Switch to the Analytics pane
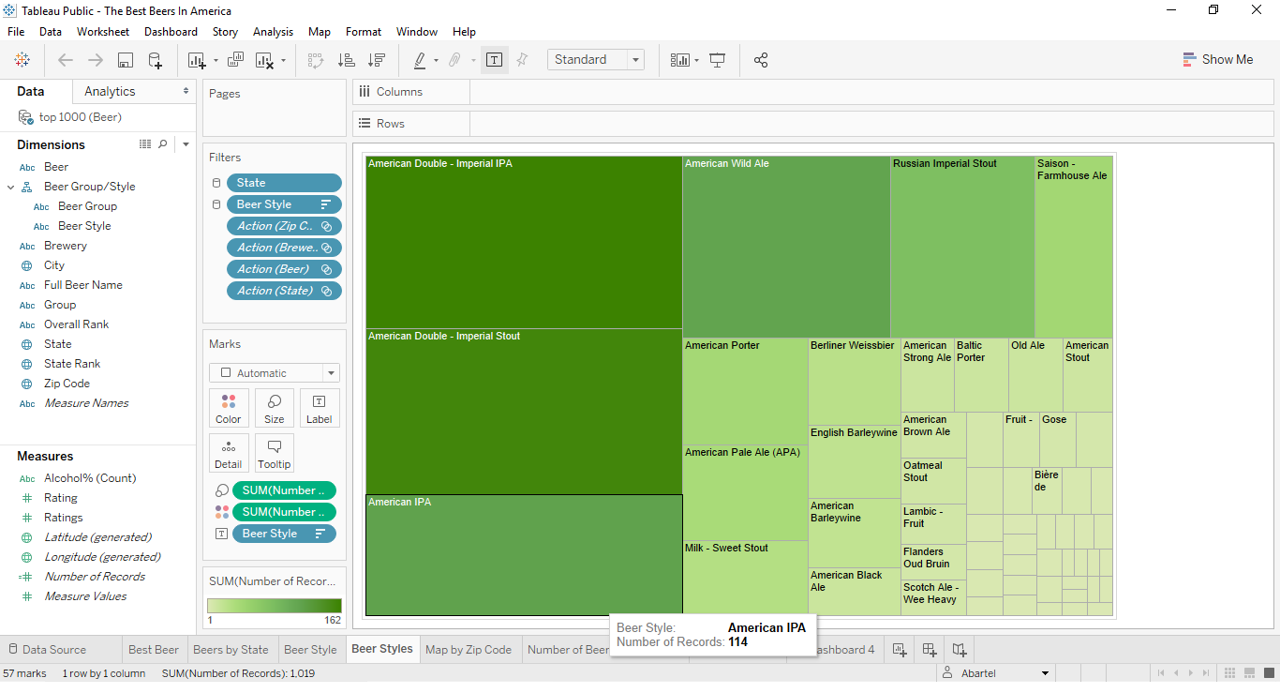 click(x=110, y=91)
